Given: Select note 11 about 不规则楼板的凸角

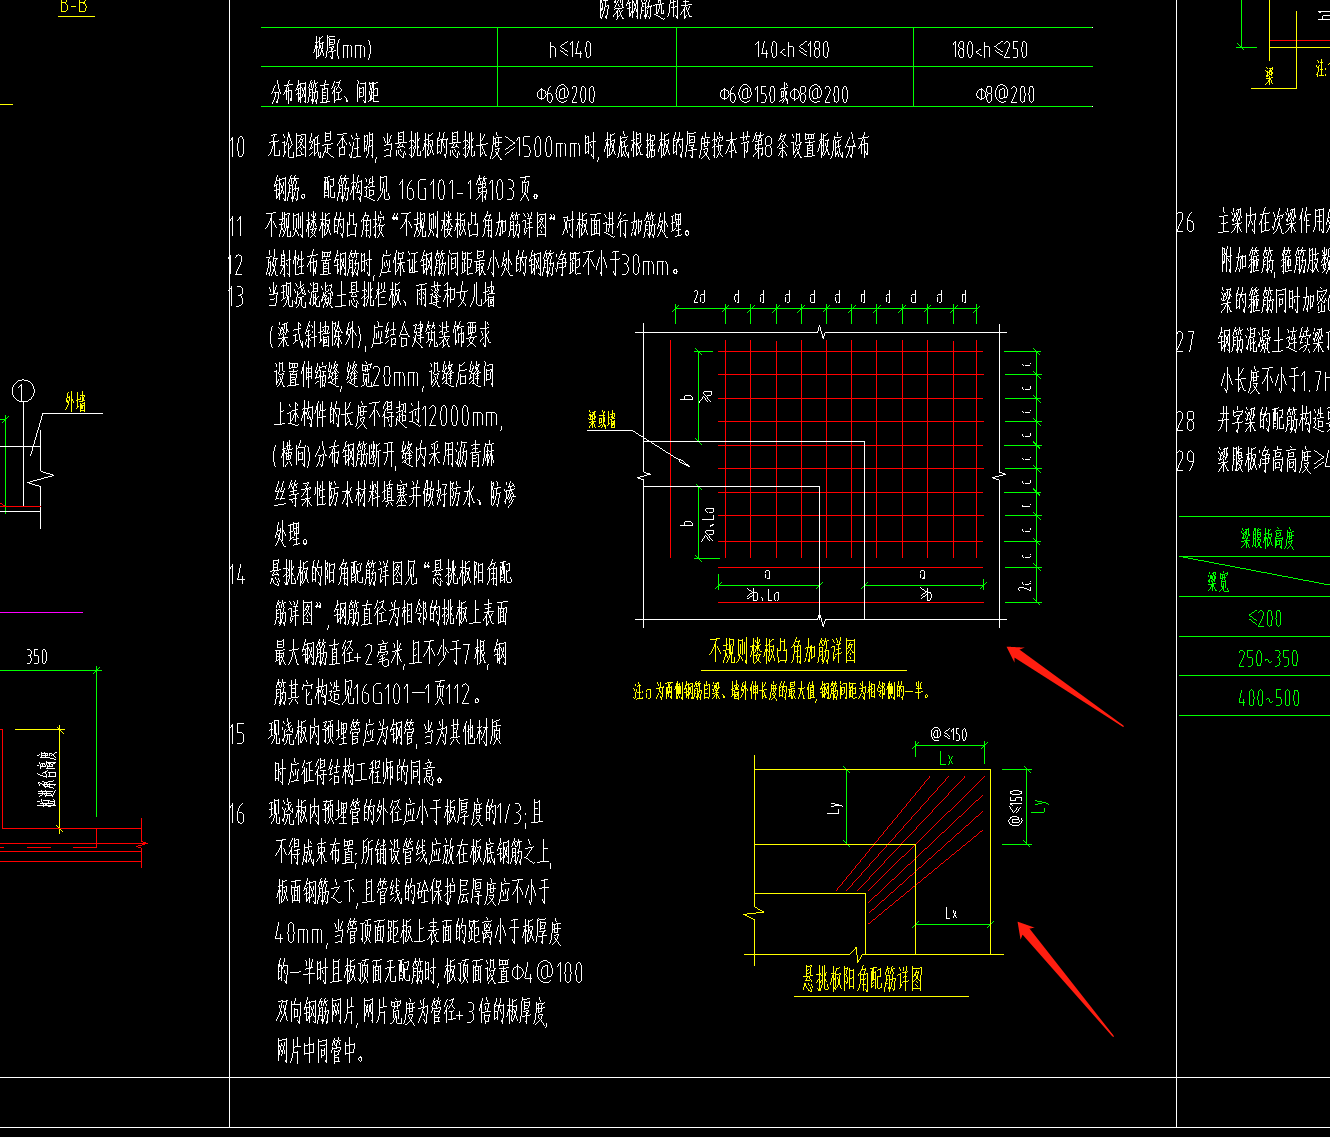Looking at the screenshot, I should click(478, 226).
